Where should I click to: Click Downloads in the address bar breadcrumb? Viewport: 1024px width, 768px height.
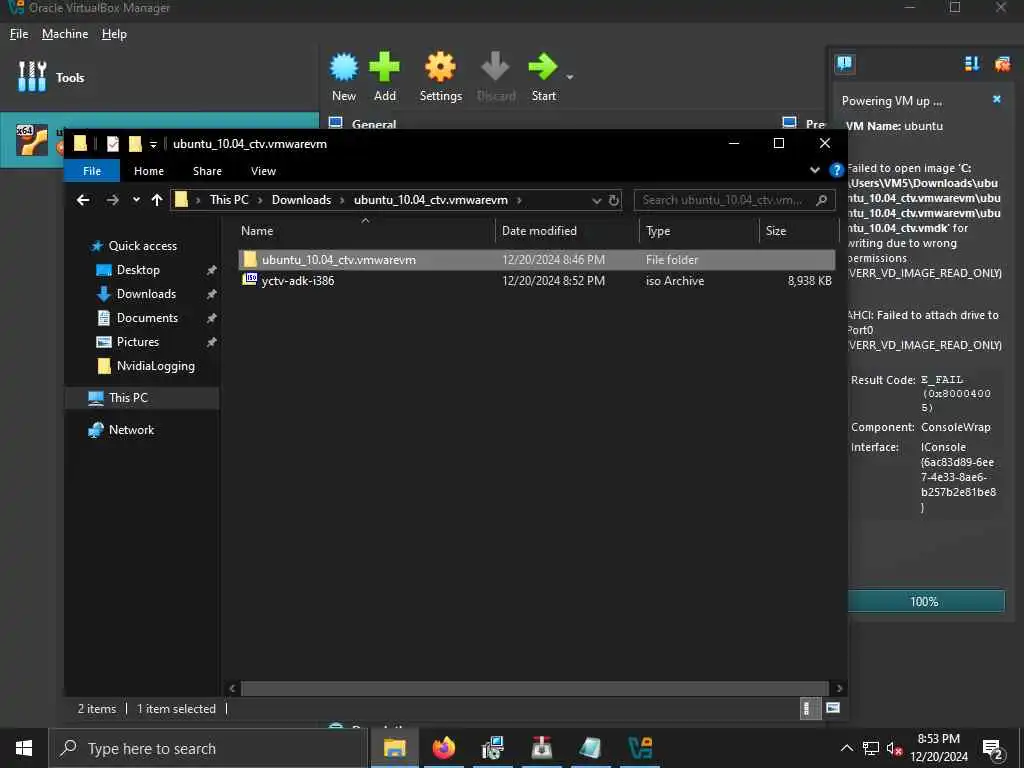coord(301,200)
